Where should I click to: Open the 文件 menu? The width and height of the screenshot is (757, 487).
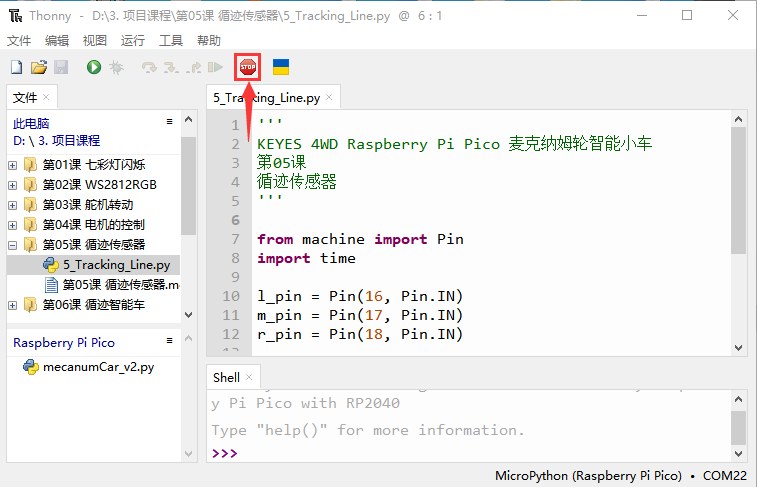(x=19, y=41)
